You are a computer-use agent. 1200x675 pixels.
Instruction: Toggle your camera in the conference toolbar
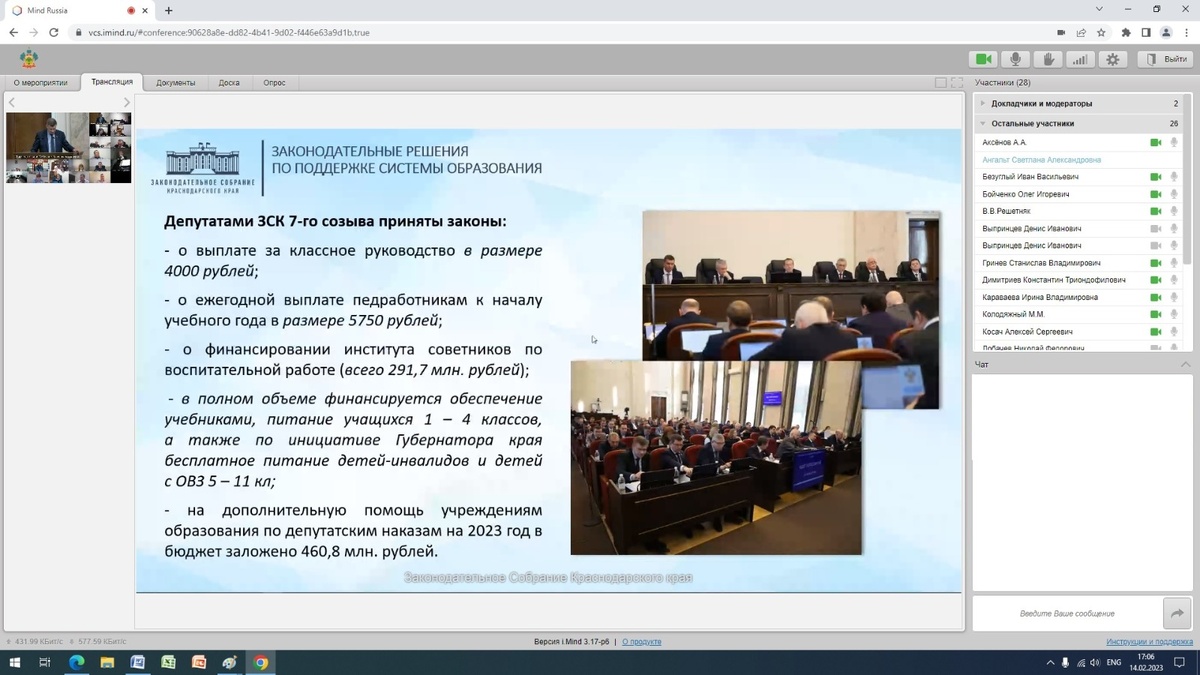[x=984, y=59]
